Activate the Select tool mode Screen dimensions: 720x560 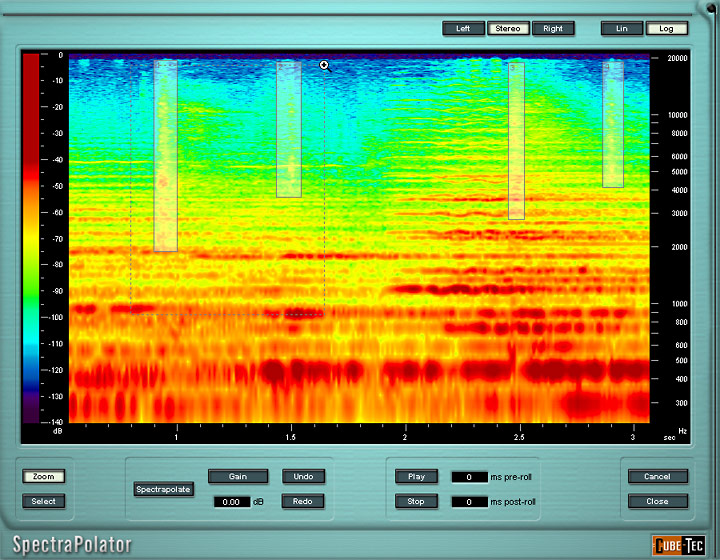(42, 501)
